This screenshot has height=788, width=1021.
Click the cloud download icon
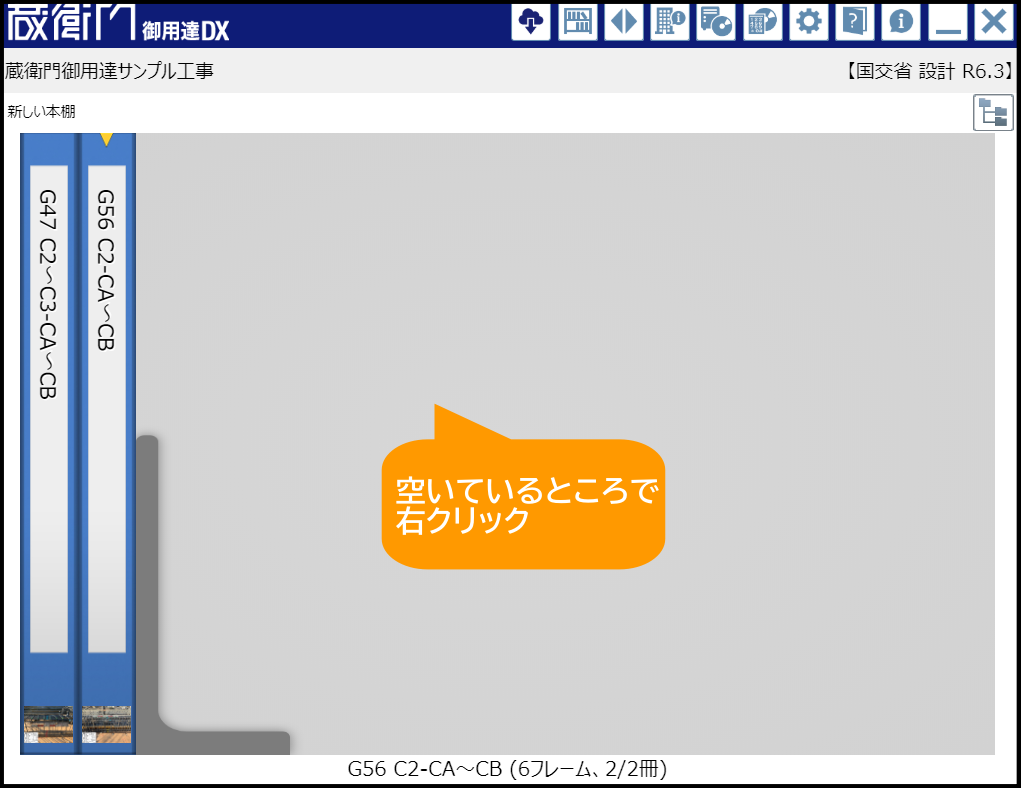[531, 22]
